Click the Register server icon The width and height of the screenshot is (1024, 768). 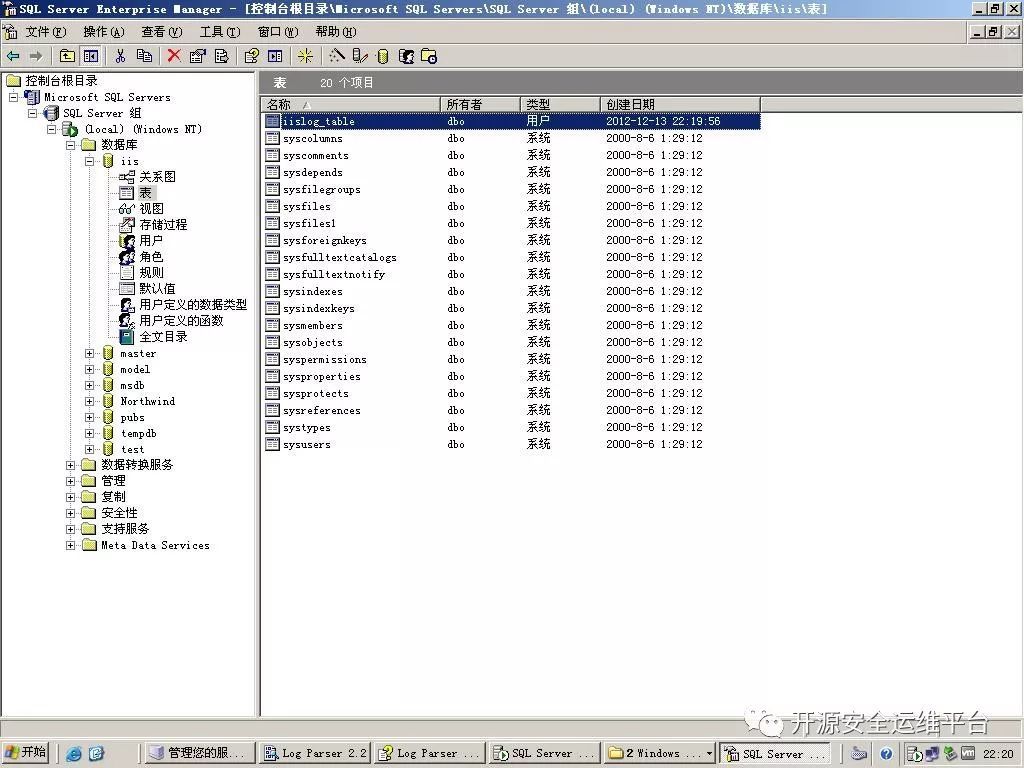tap(360, 56)
